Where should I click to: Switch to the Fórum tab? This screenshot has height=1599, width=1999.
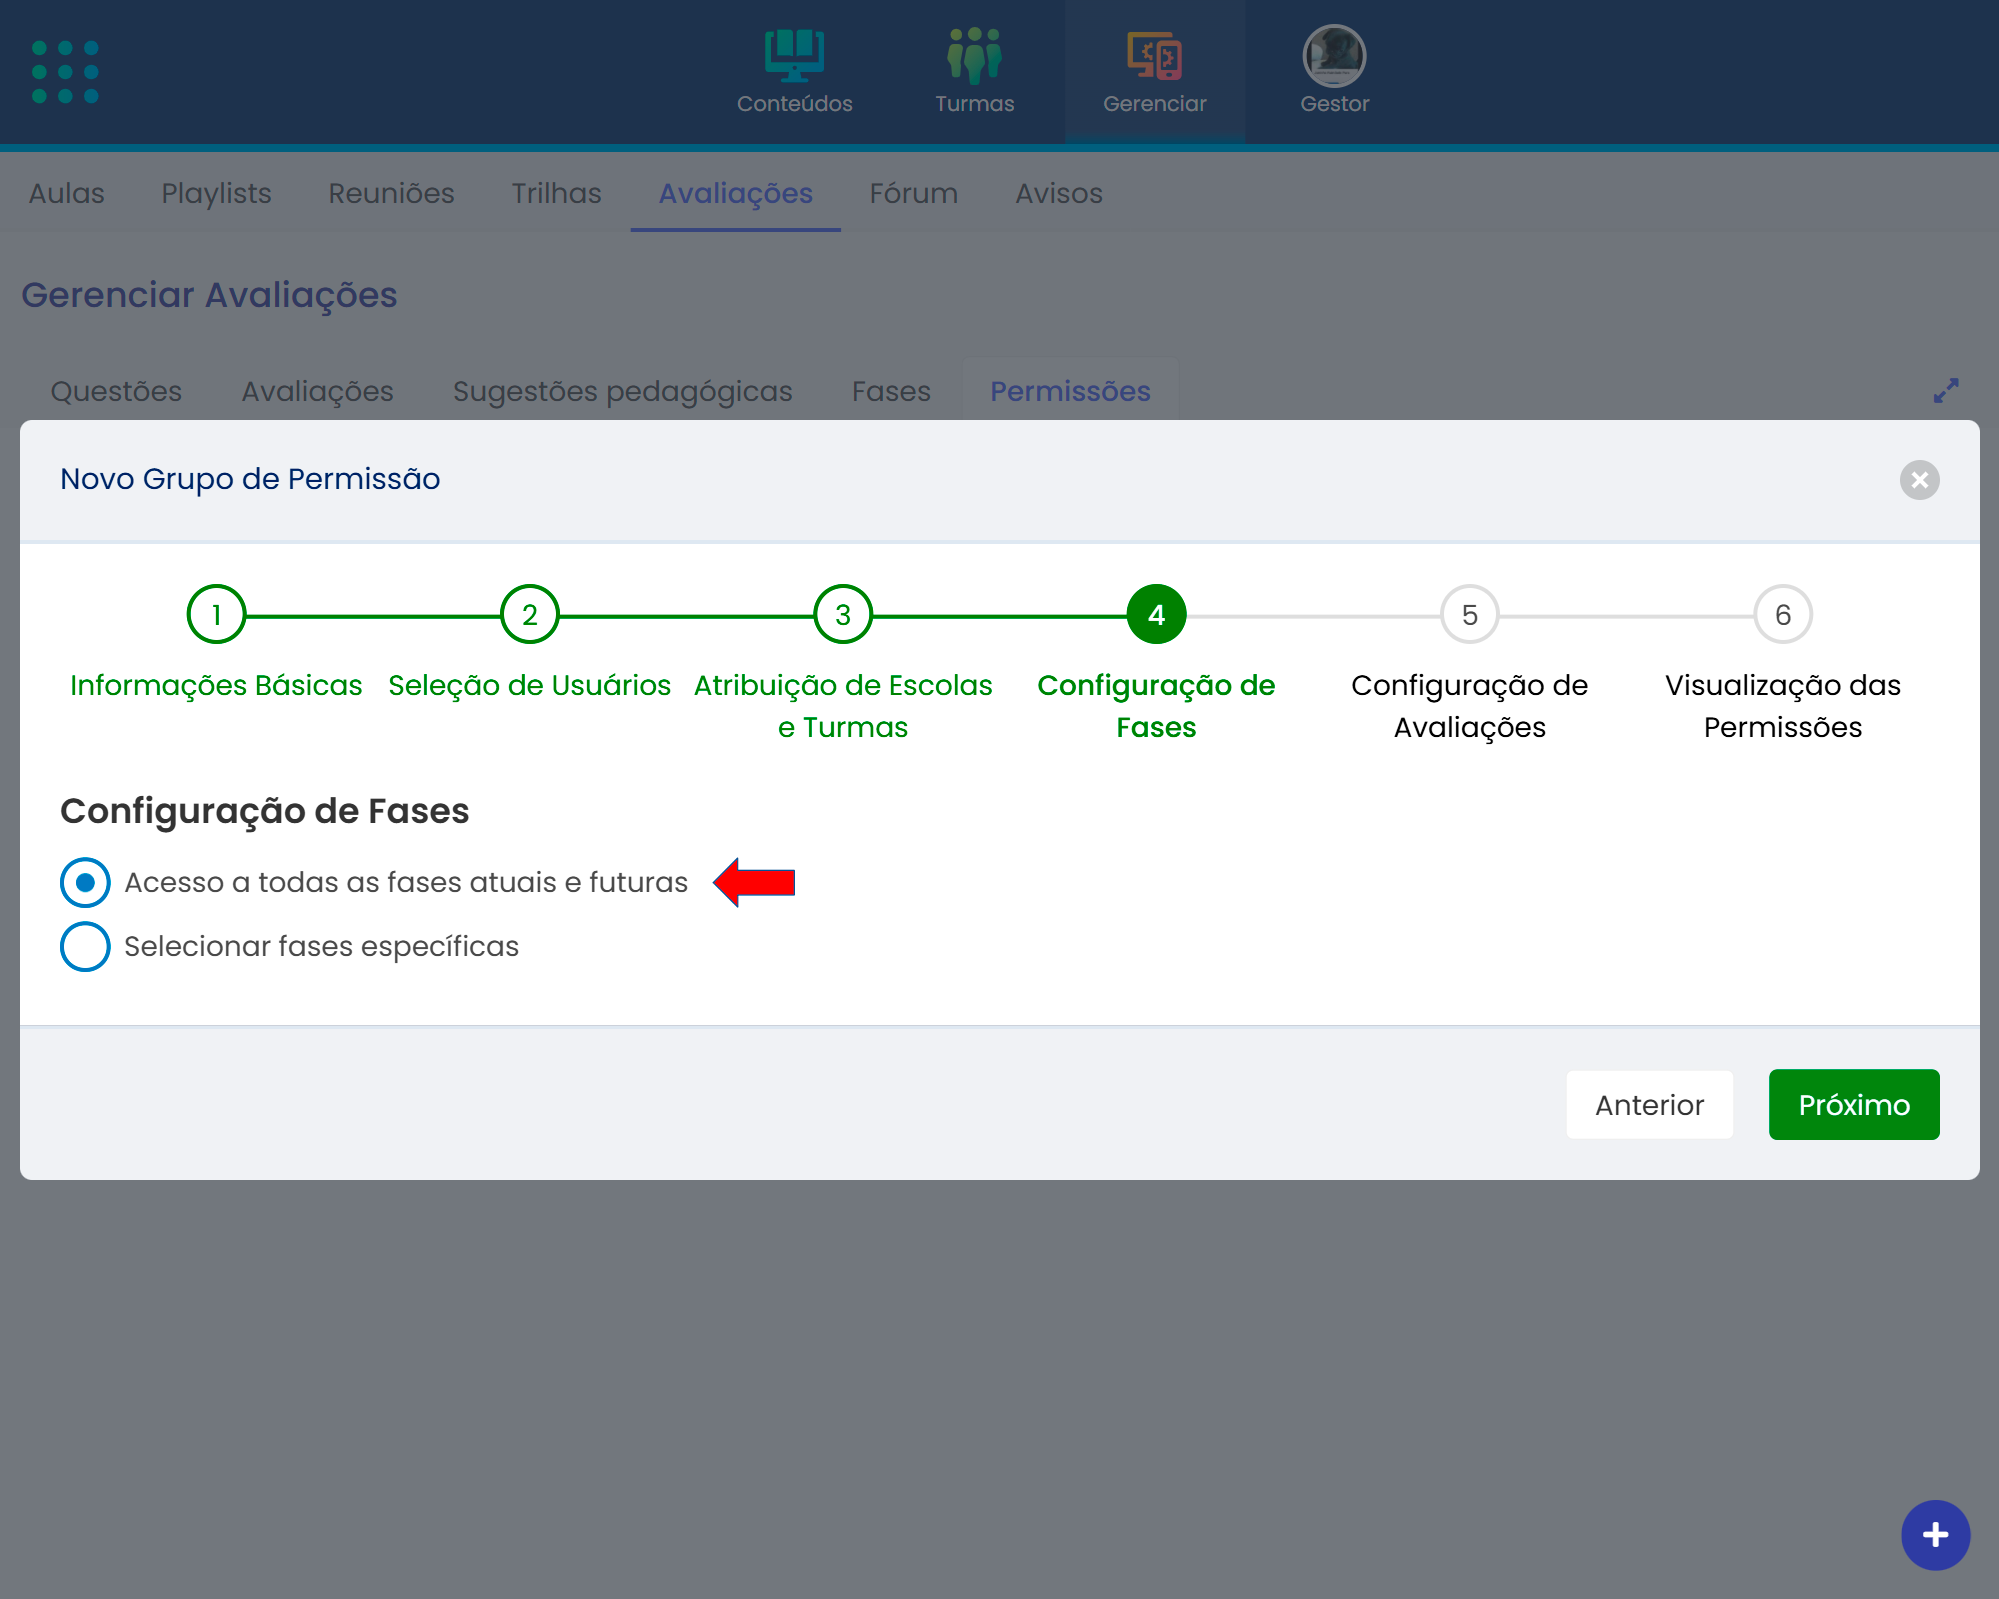coord(913,193)
